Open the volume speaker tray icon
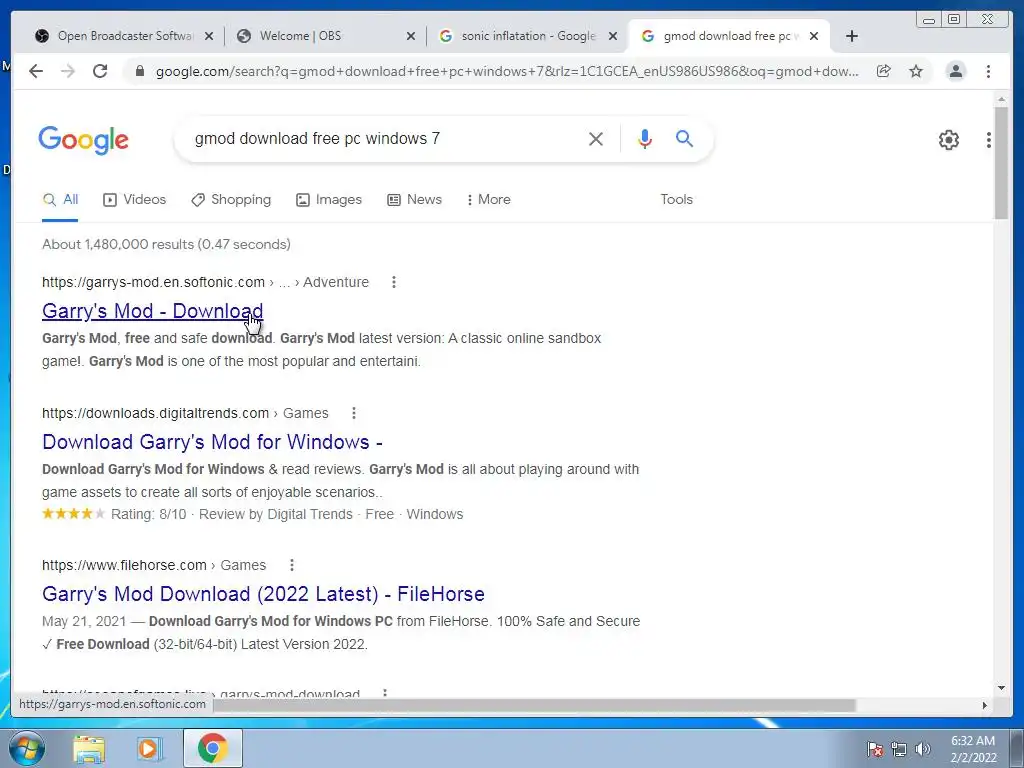This screenshot has width=1024, height=768. pyautogui.click(x=923, y=749)
